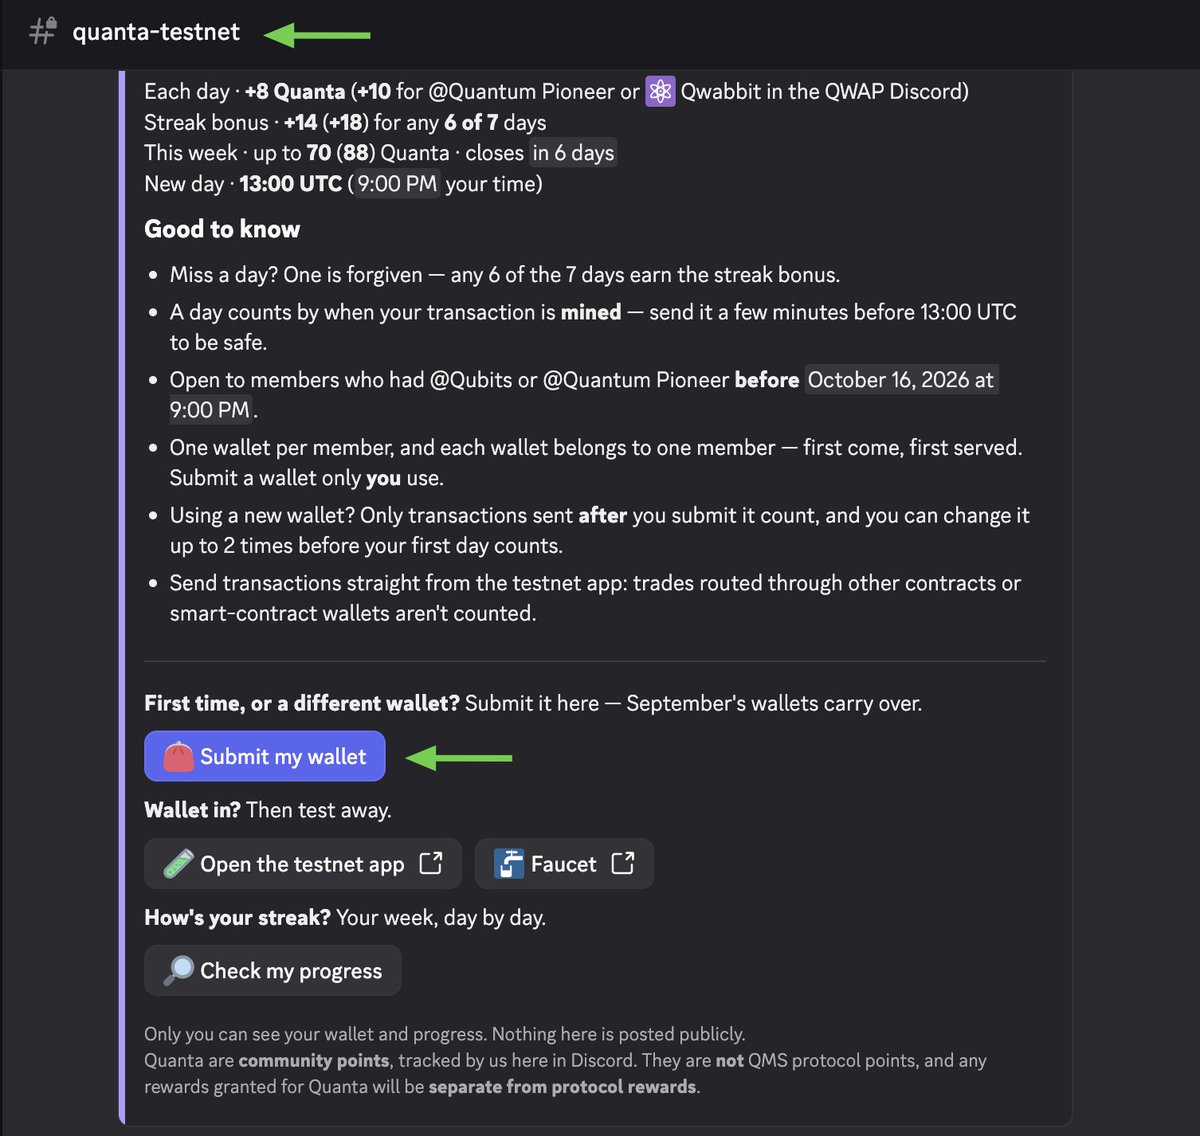Click the magnifying glass progress icon

pos(178,970)
